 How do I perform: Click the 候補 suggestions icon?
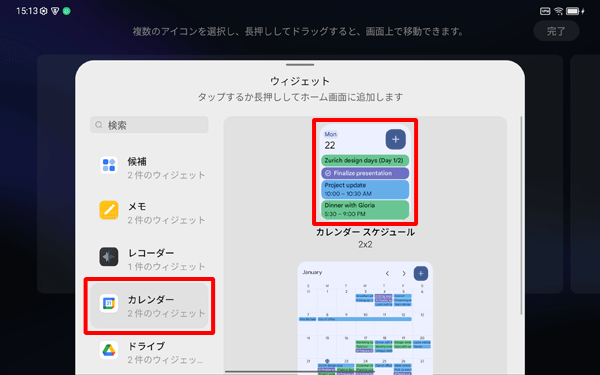(109, 165)
